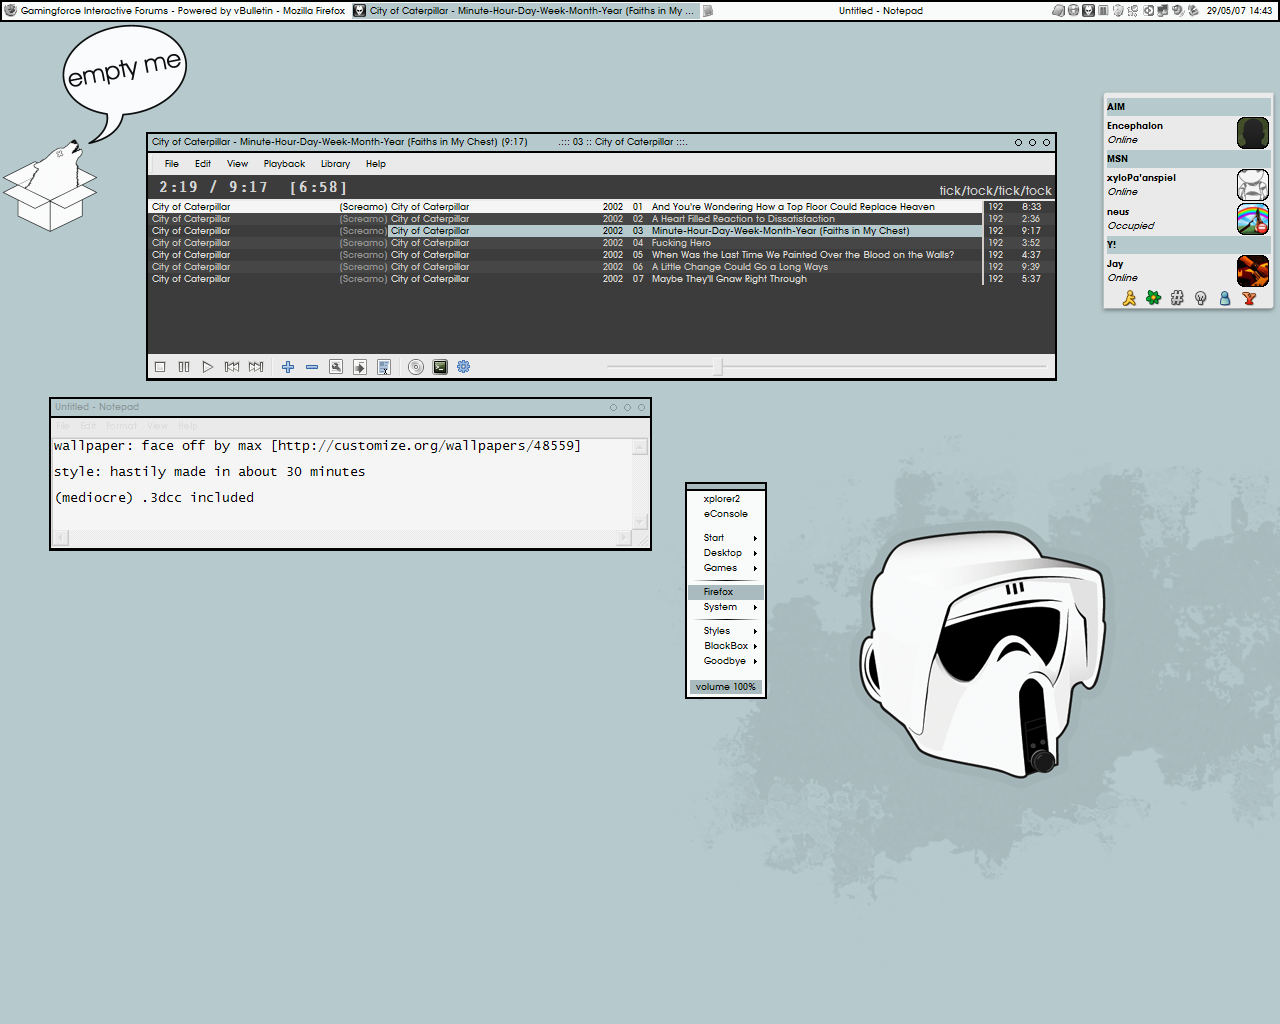1280x1024 pixels.
Task: Expand the Styles submenu
Action: click(726, 631)
